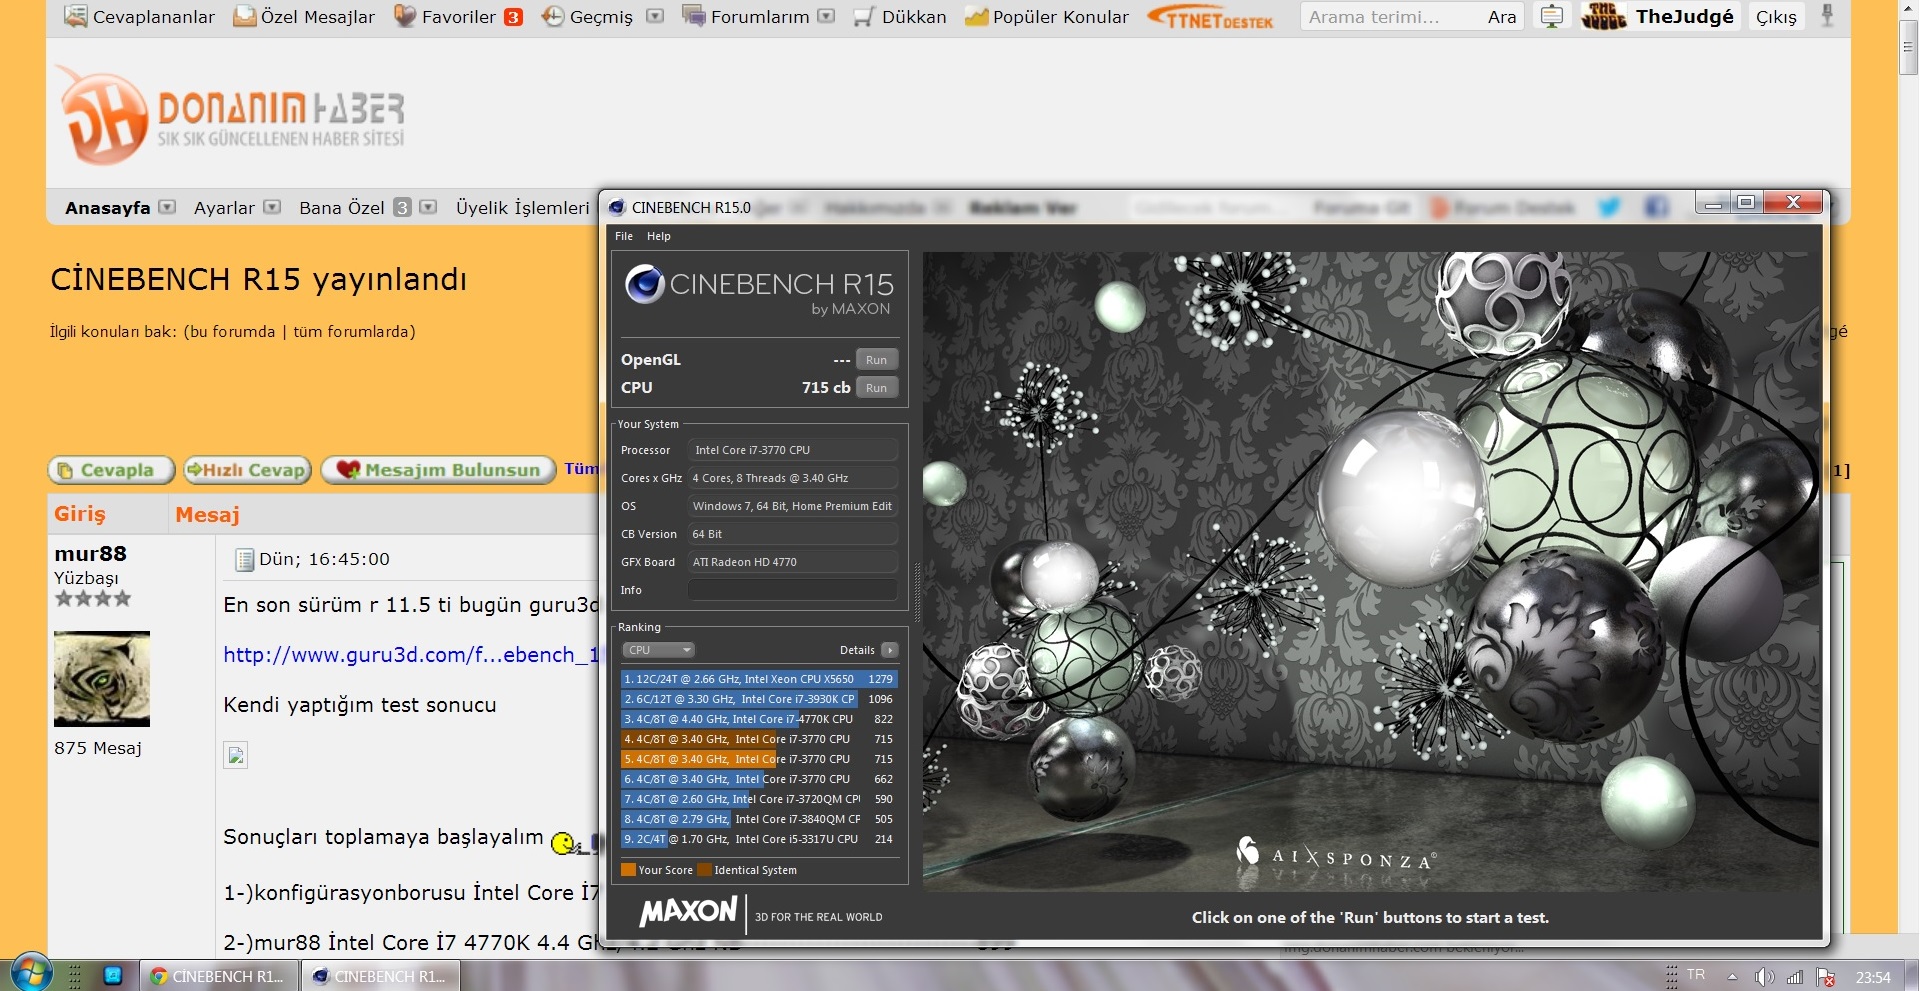This screenshot has width=1920, height=991.
Task: Click the DonanımHaber site logo
Action: coord(230,115)
